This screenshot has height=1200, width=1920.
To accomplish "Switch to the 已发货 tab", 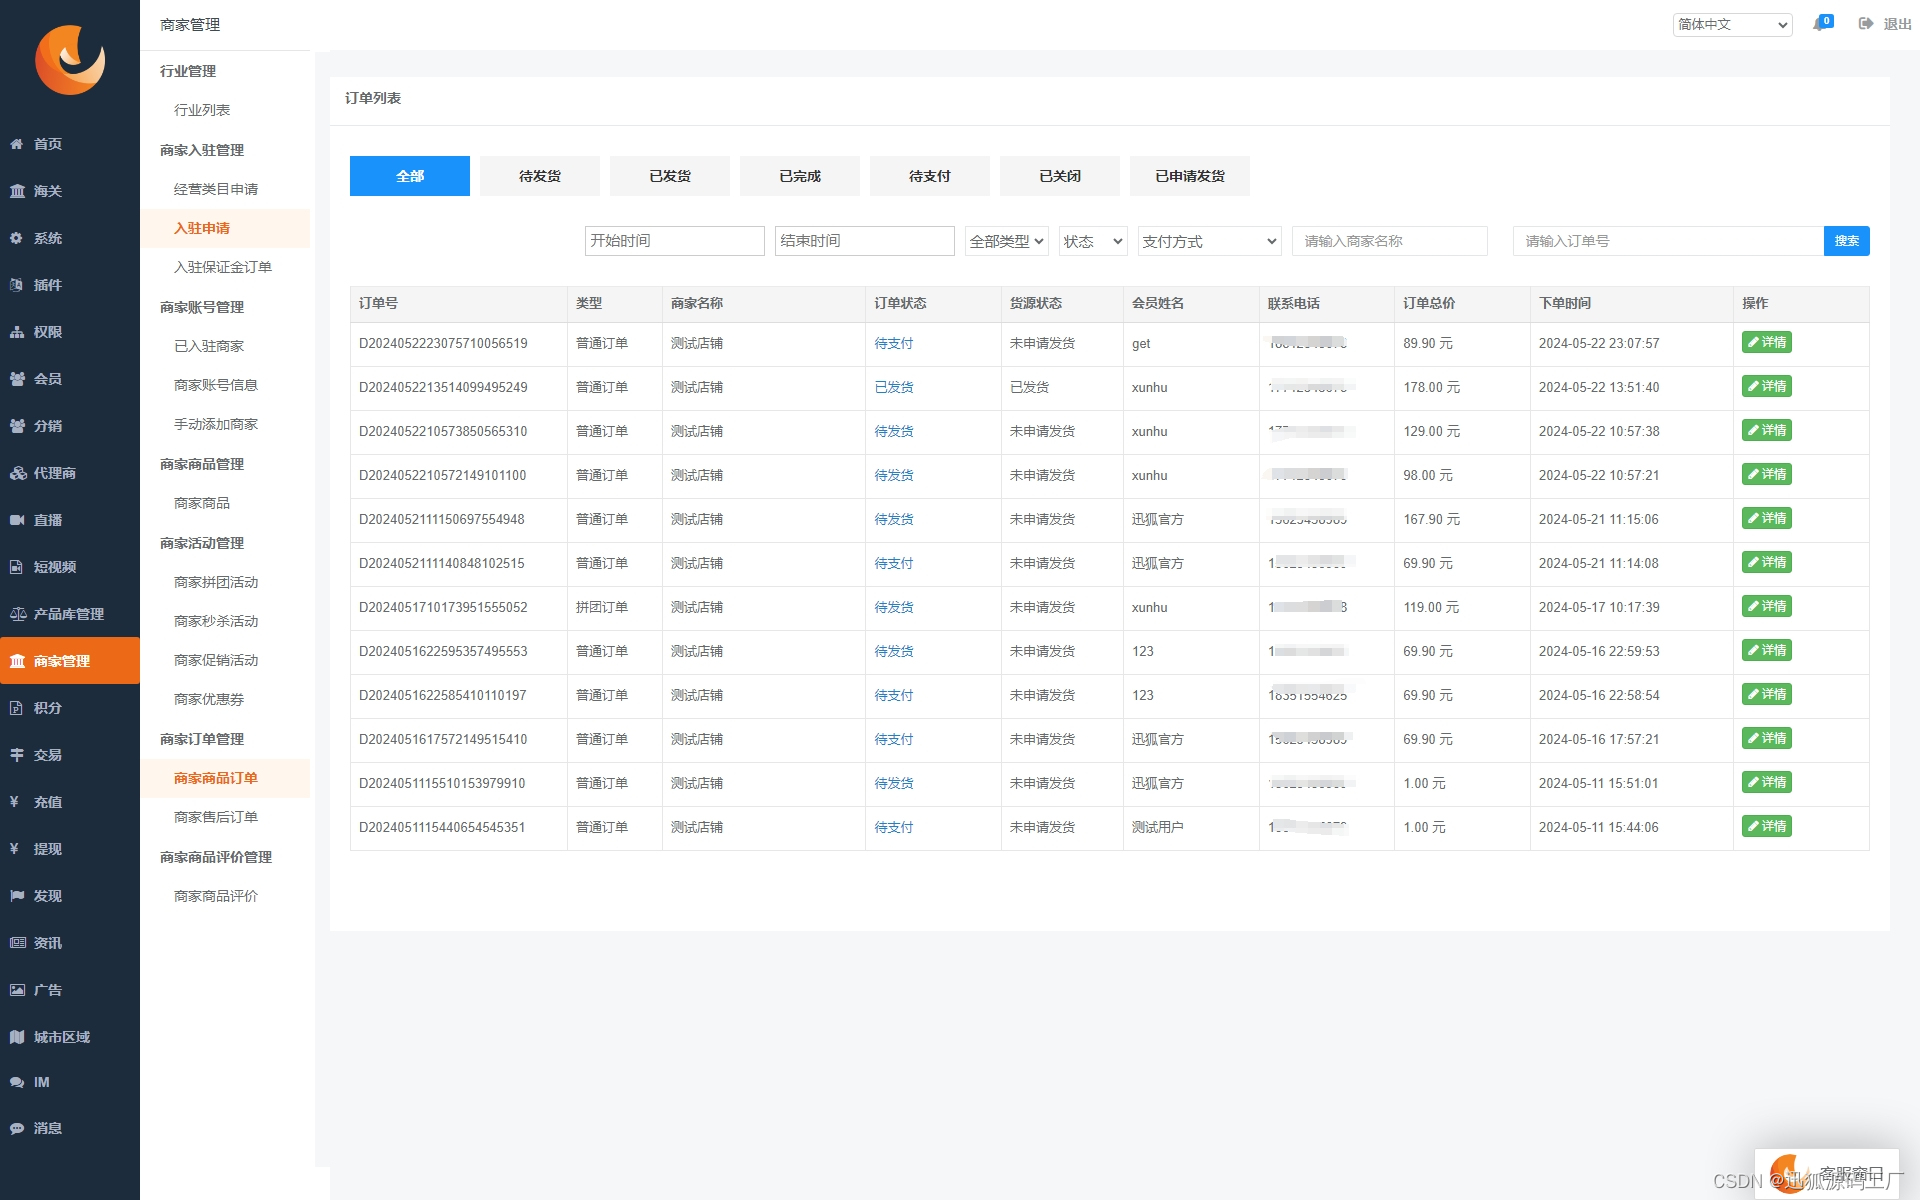I will (670, 176).
